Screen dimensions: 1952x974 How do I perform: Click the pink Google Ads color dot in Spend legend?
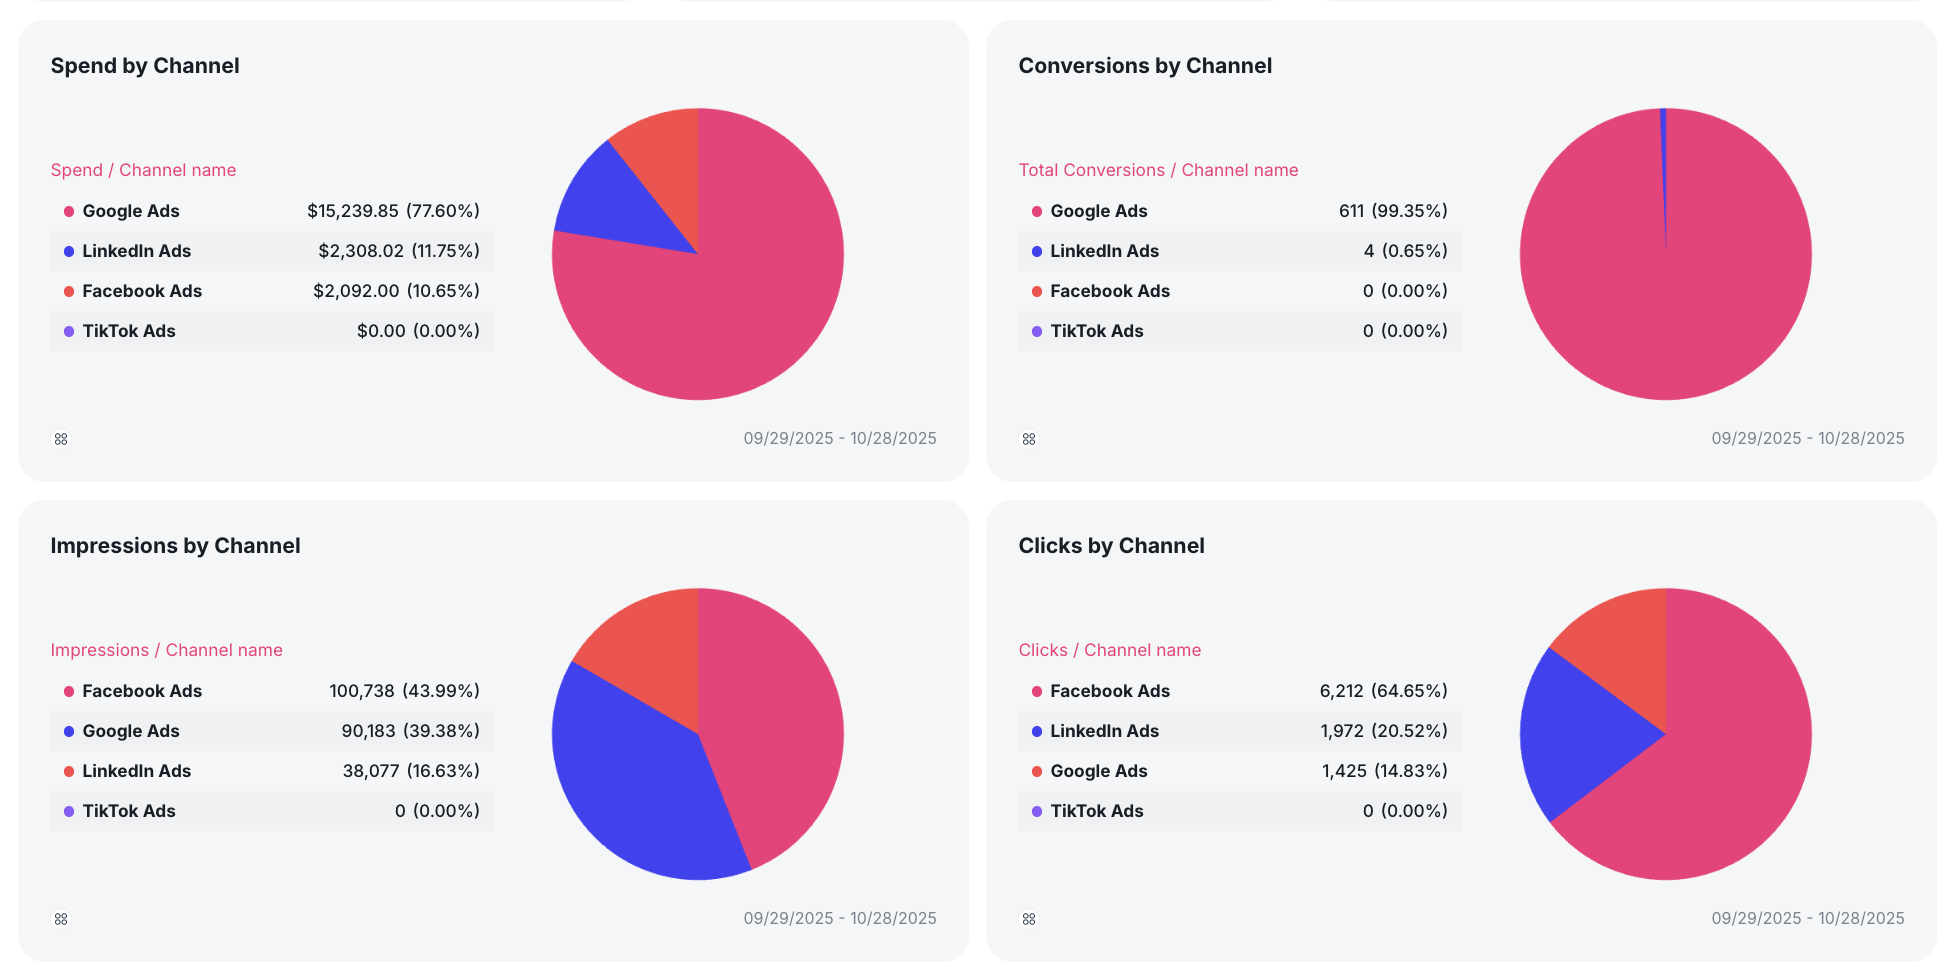tap(67, 211)
